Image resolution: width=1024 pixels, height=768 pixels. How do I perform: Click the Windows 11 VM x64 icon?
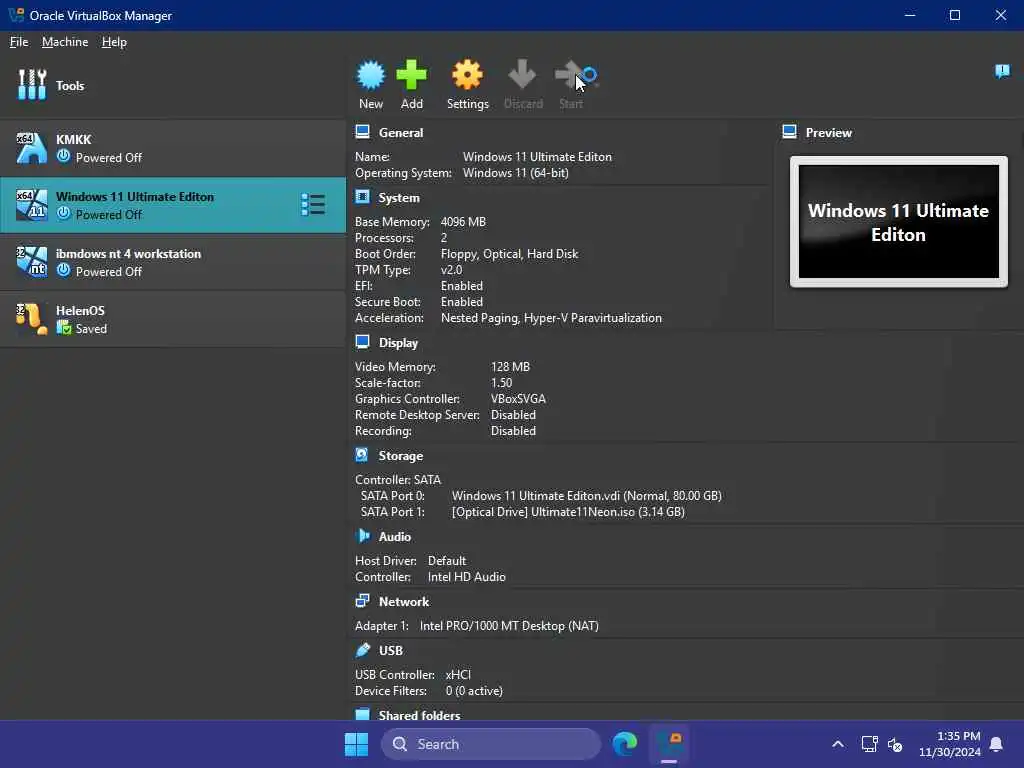tap(31, 205)
